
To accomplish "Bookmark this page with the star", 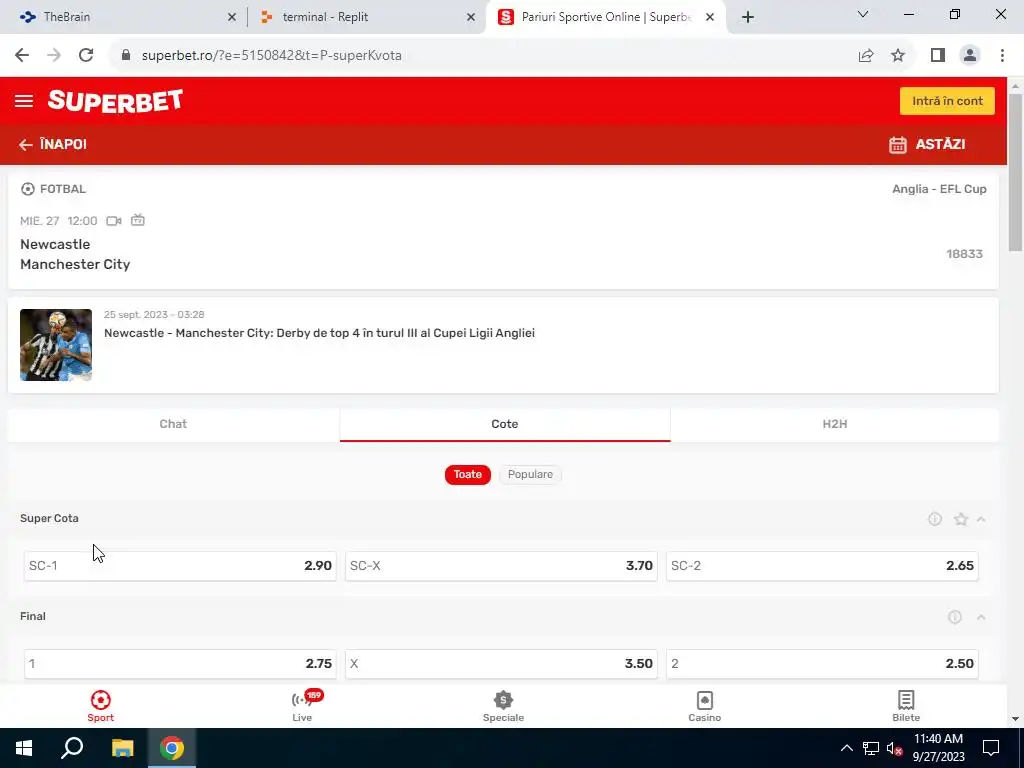I will tap(898, 56).
